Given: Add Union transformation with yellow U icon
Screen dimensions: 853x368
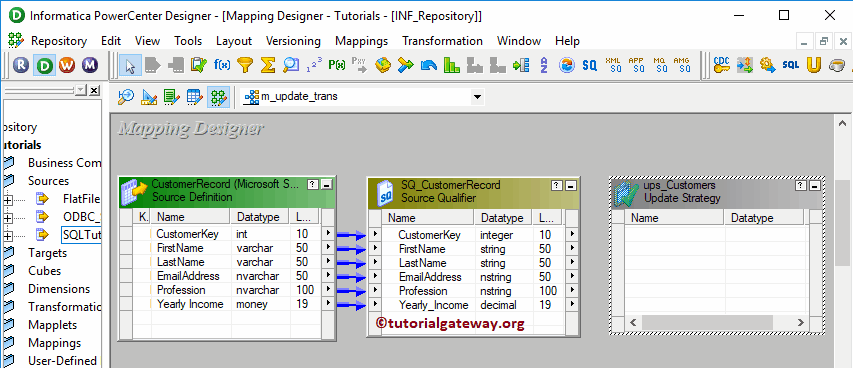Looking at the screenshot, I should [x=814, y=65].
